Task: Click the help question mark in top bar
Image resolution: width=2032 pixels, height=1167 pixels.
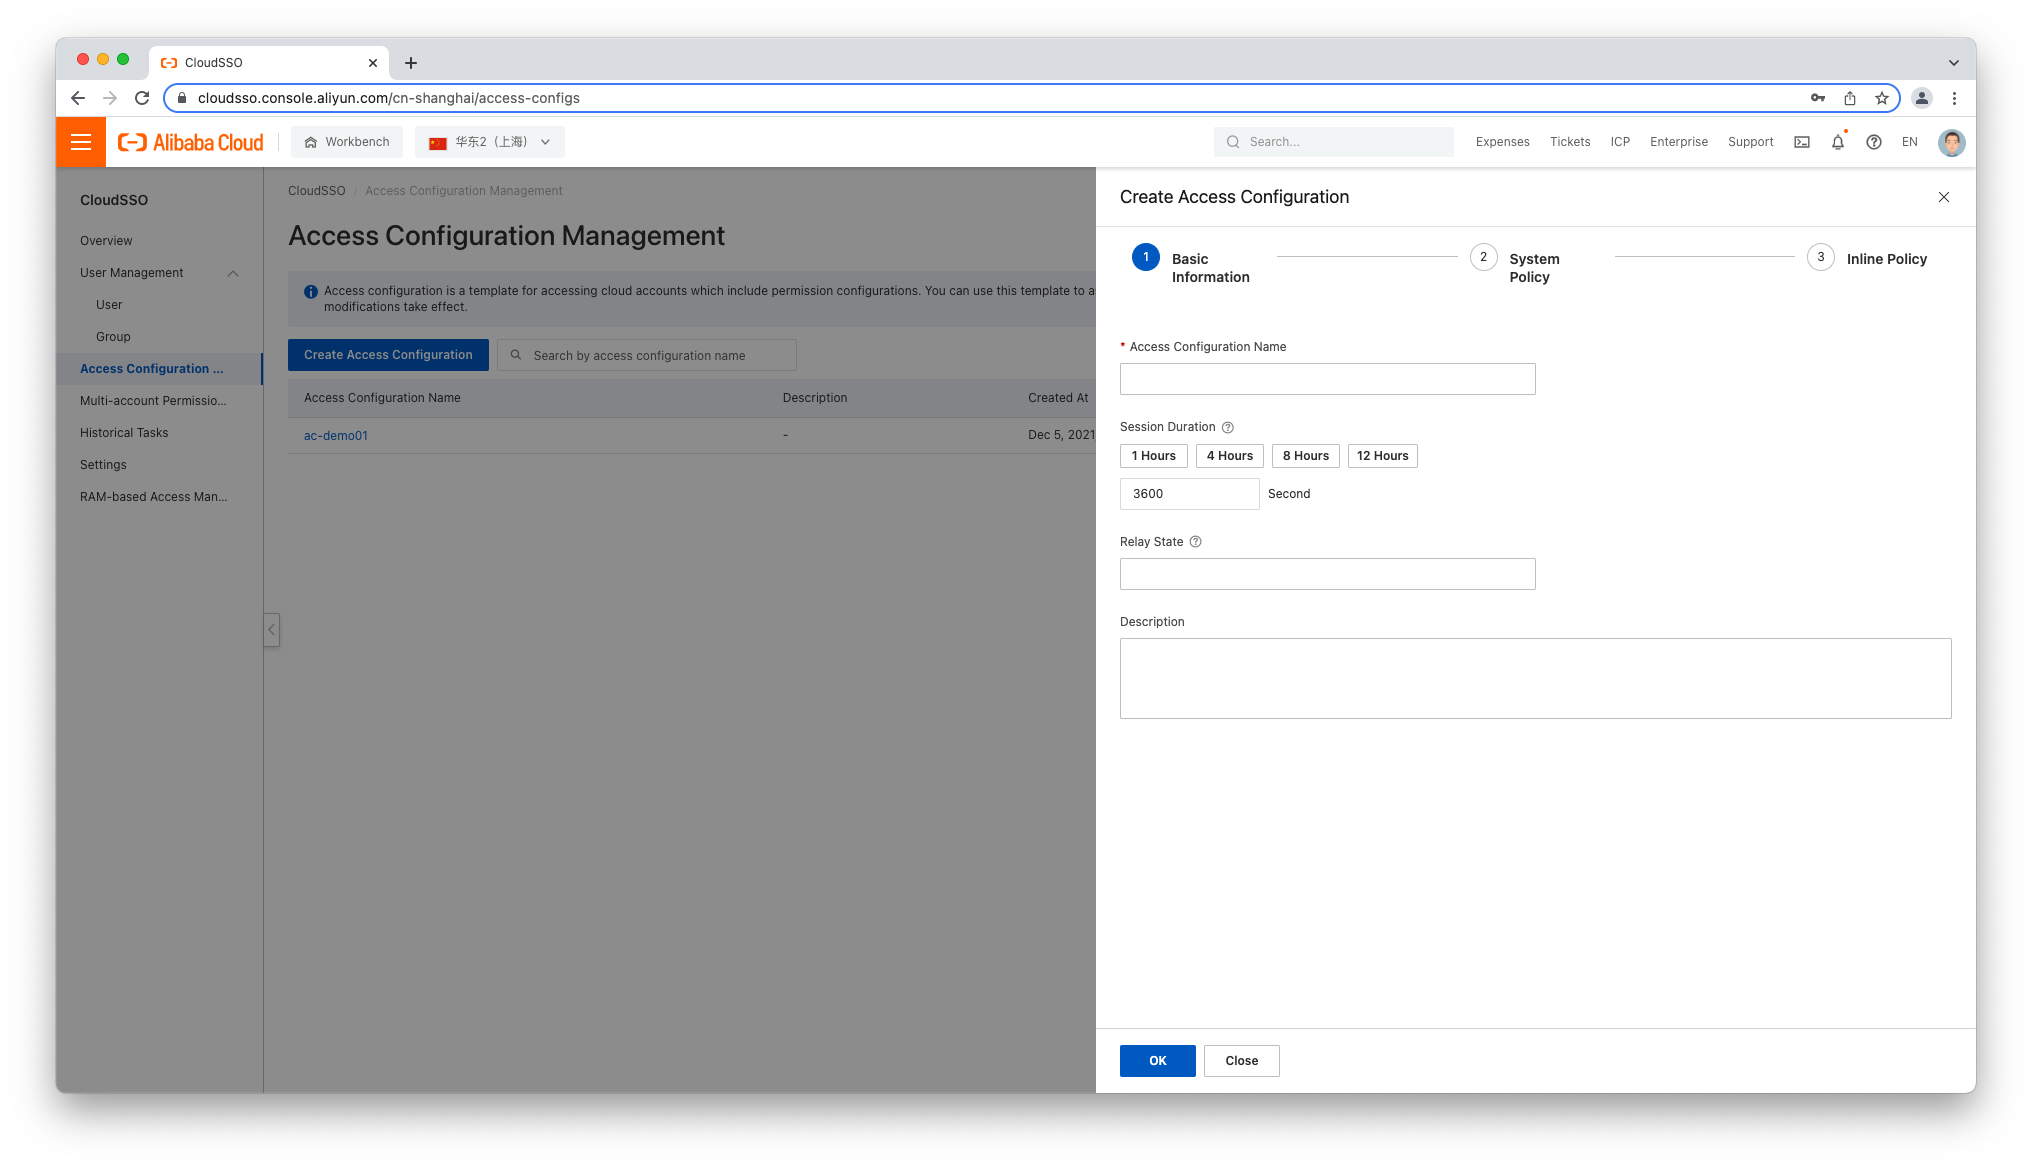Action: pyautogui.click(x=1873, y=142)
